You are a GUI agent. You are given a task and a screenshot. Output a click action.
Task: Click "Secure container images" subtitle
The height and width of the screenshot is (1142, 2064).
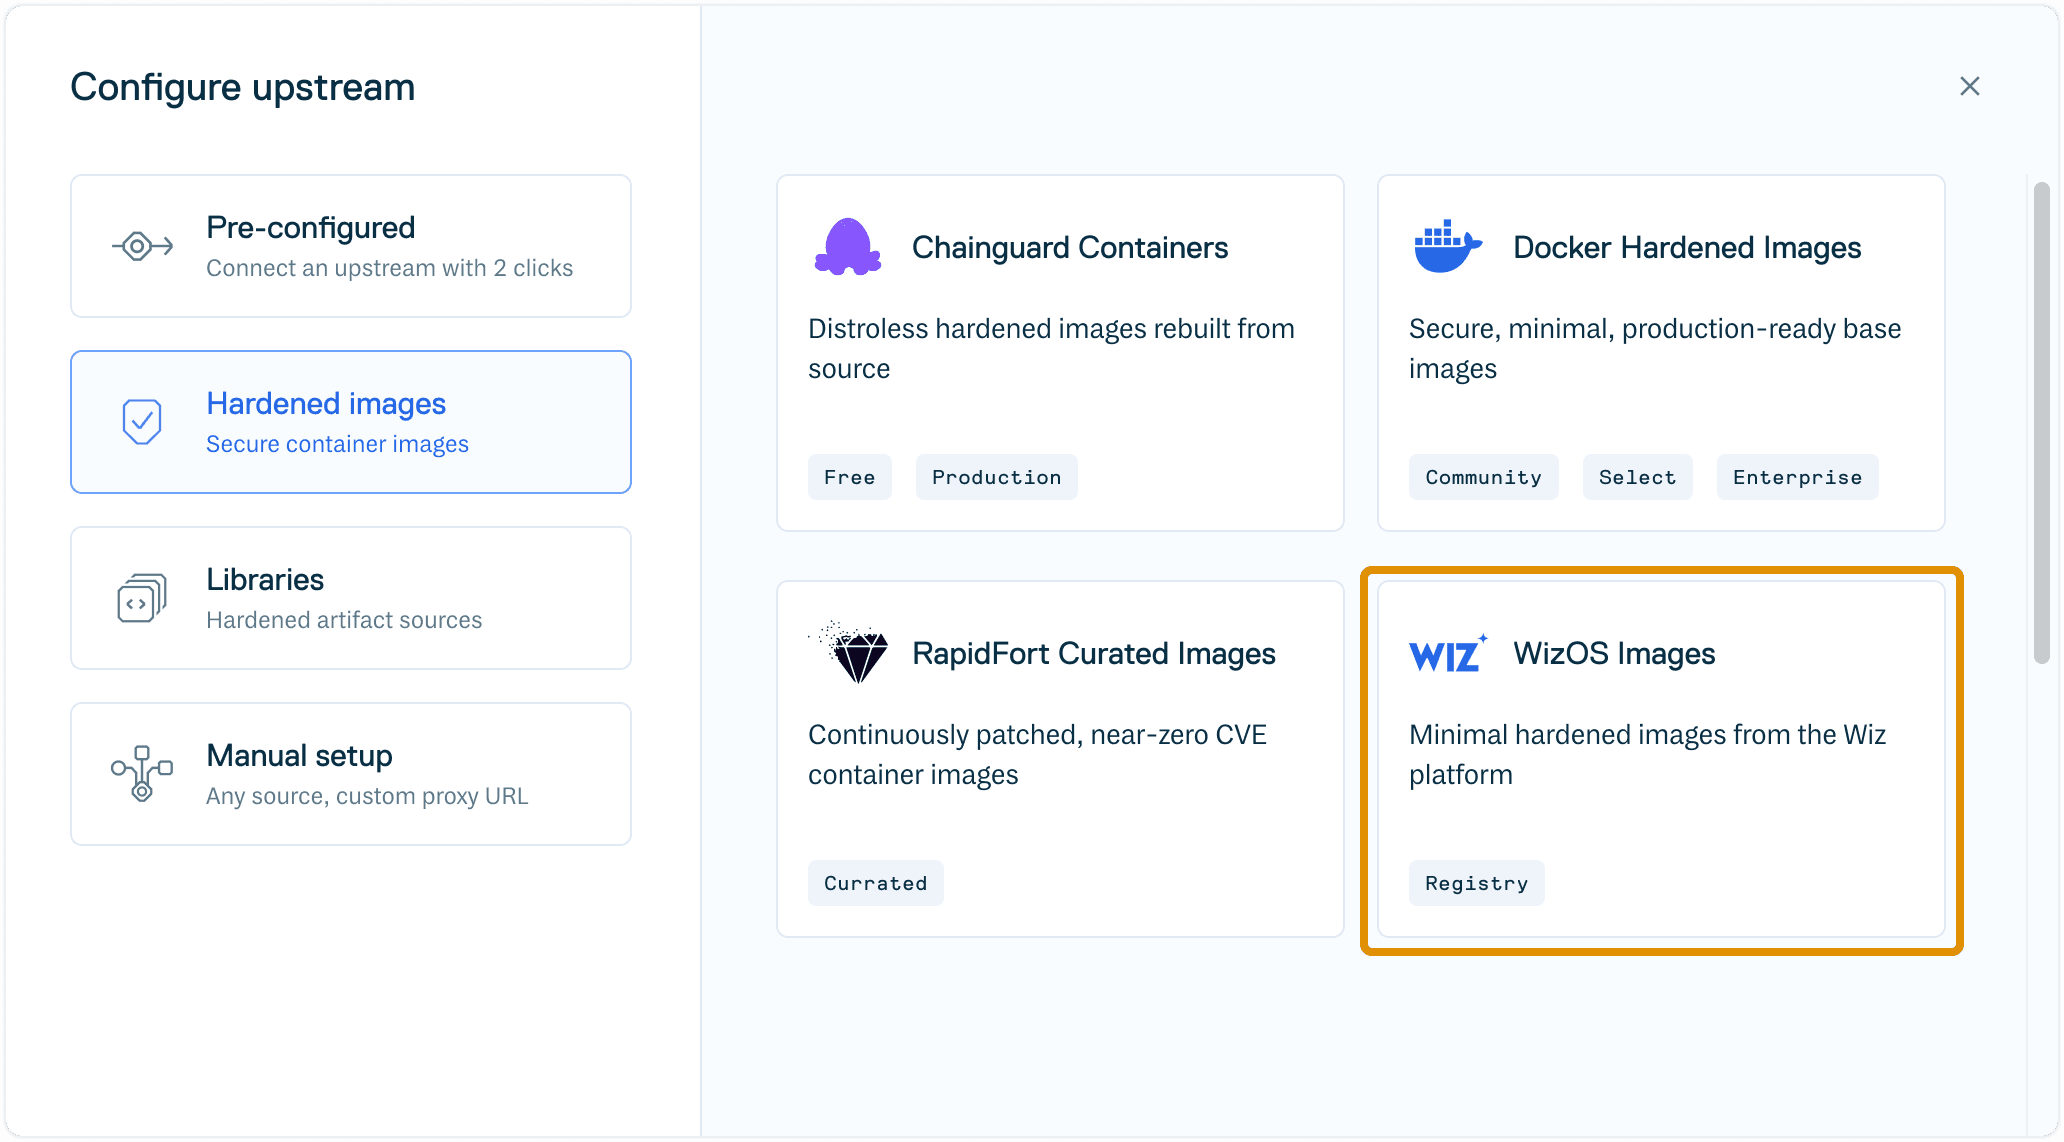(337, 444)
